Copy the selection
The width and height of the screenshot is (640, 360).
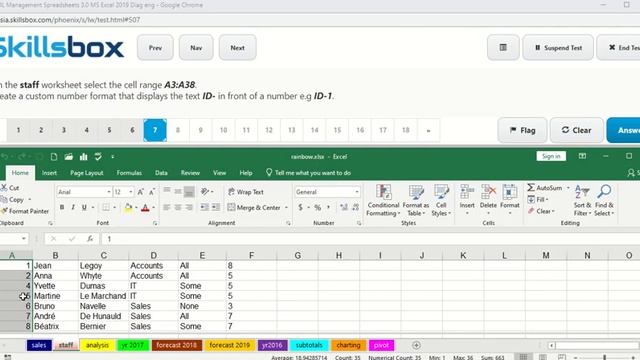pos(13,200)
